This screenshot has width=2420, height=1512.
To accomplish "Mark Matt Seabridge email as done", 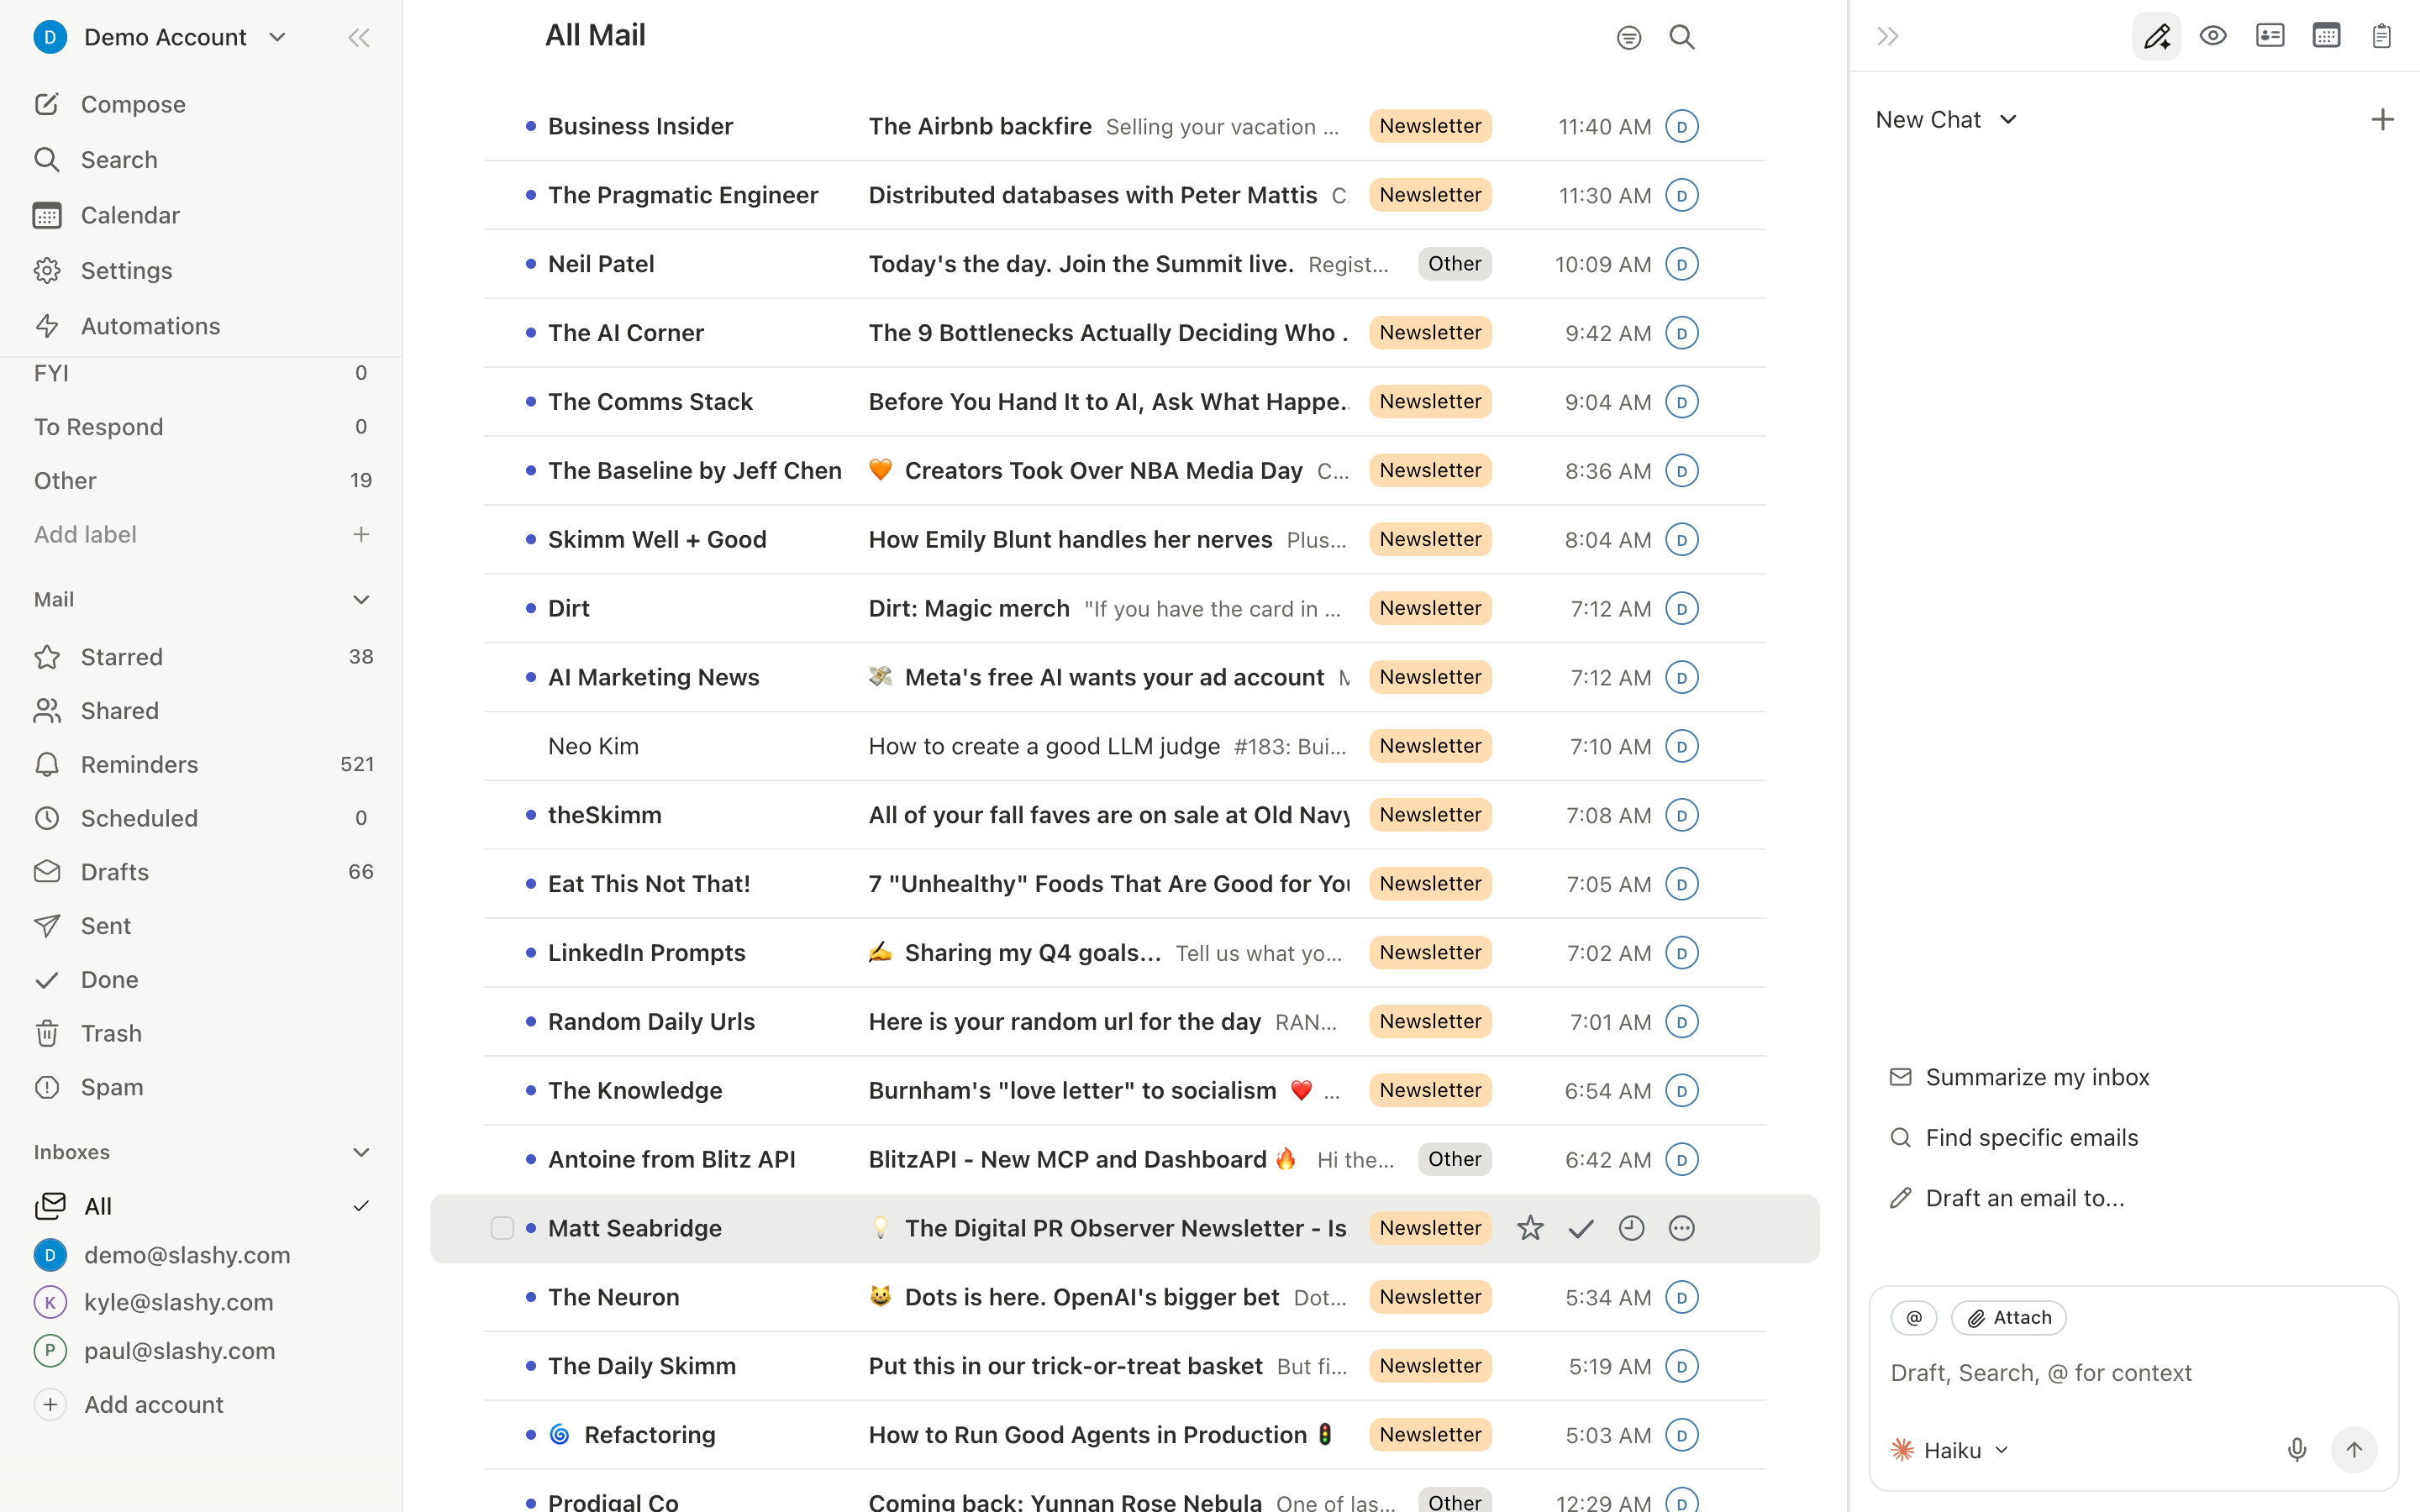I will coord(1580,1229).
